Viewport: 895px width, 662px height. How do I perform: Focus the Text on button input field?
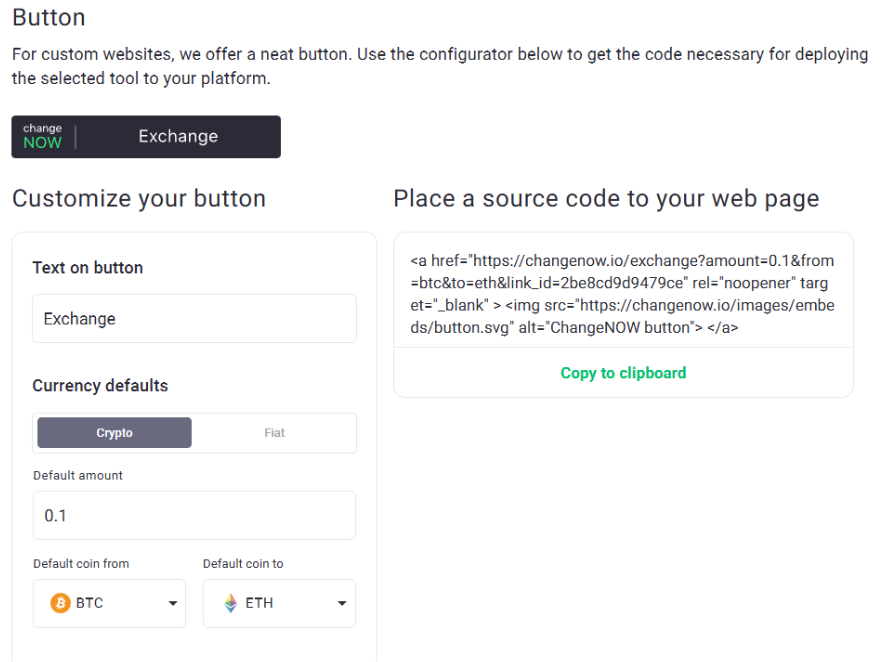(195, 318)
